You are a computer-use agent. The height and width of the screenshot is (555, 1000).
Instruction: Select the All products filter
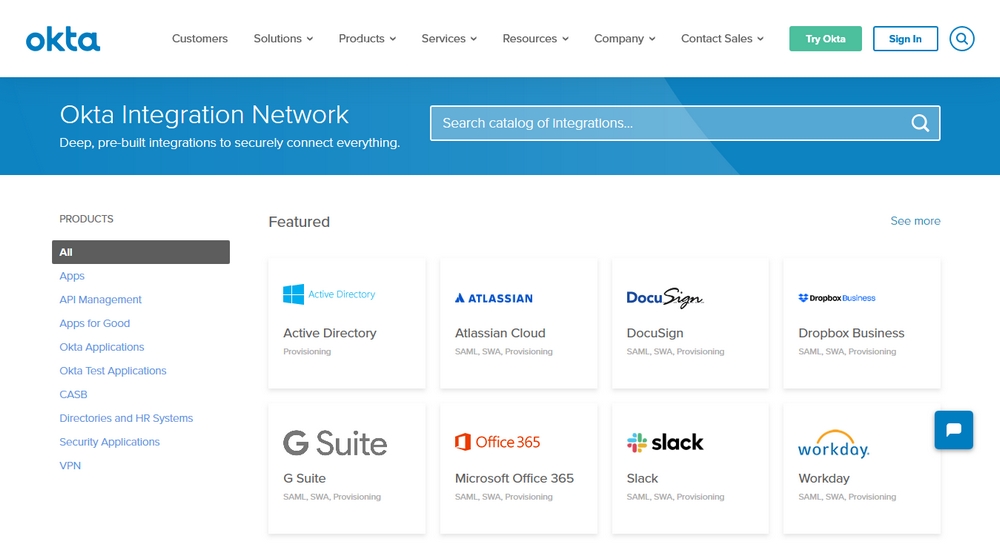(140, 252)
